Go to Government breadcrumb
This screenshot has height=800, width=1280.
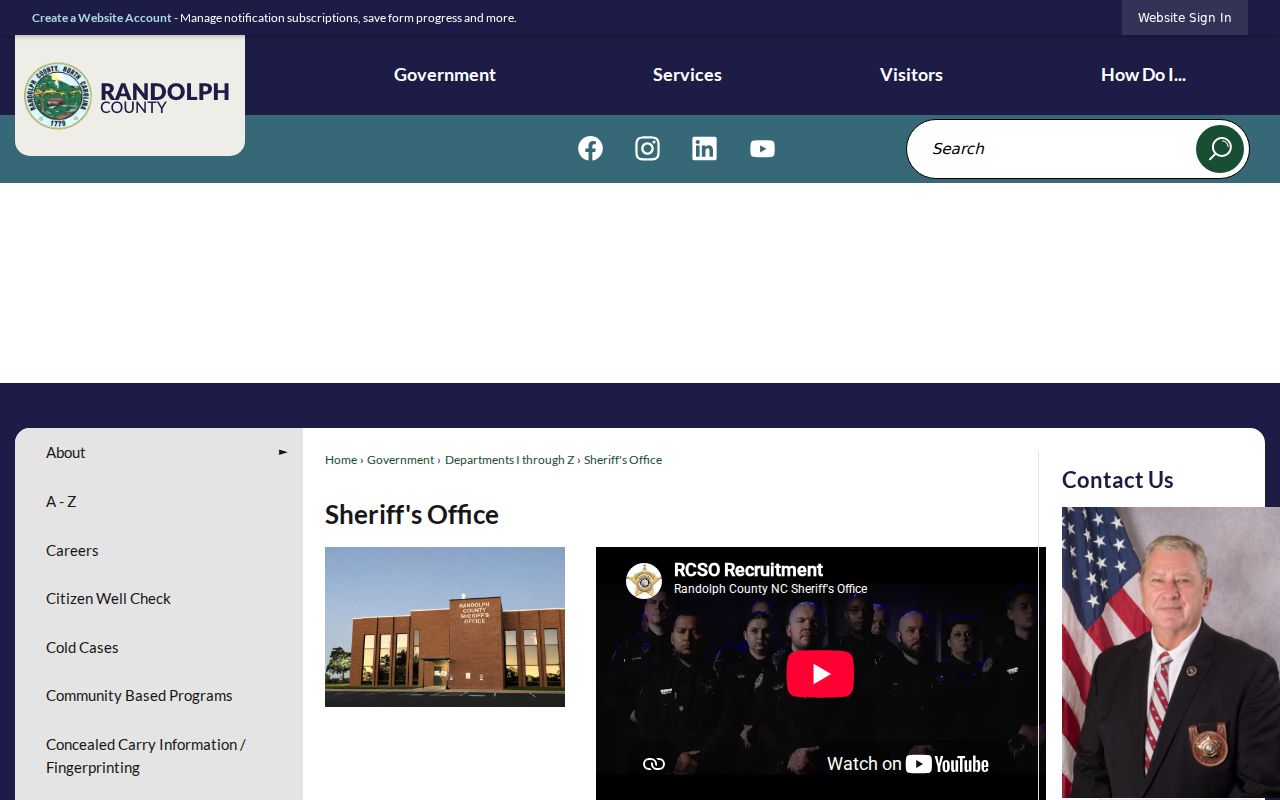400,460
